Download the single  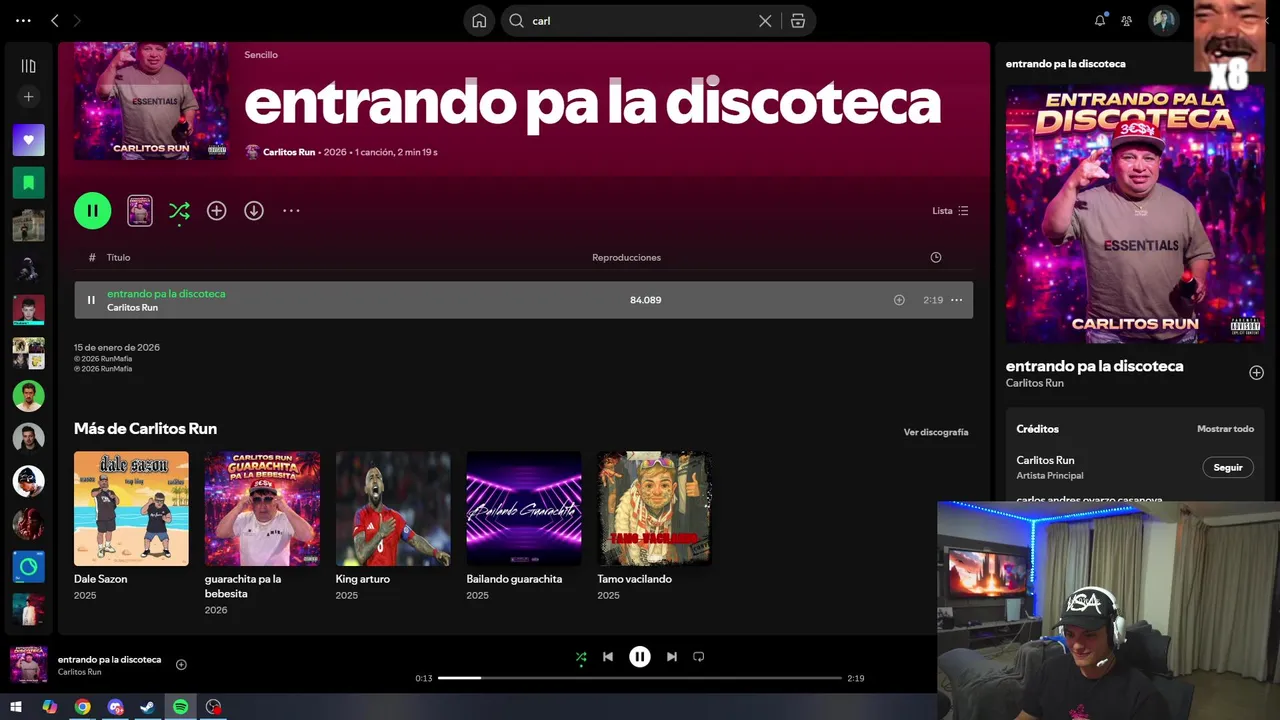tap(254, 210)
